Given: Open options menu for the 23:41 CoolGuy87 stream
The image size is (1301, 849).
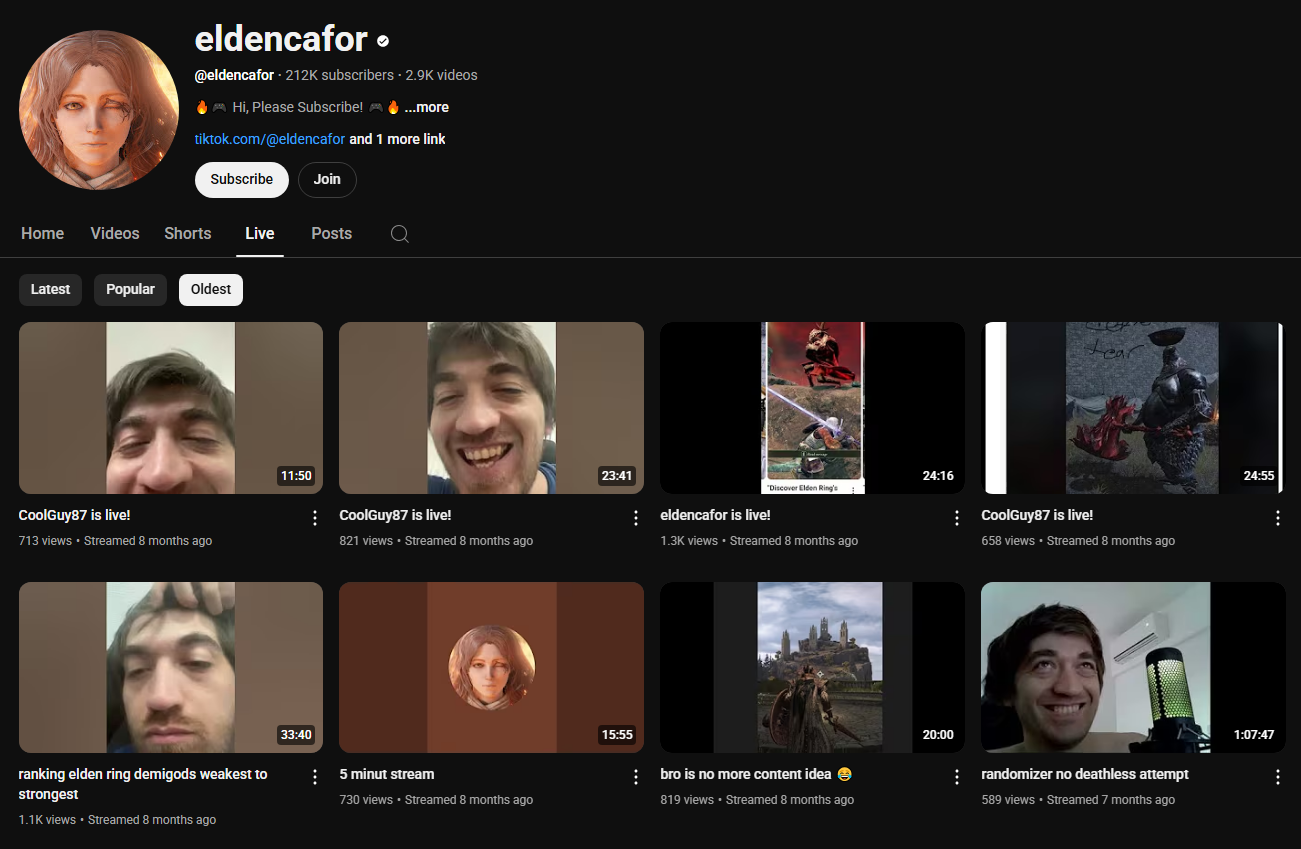Looking at the screenshot, I should click(x=636, y=518).
